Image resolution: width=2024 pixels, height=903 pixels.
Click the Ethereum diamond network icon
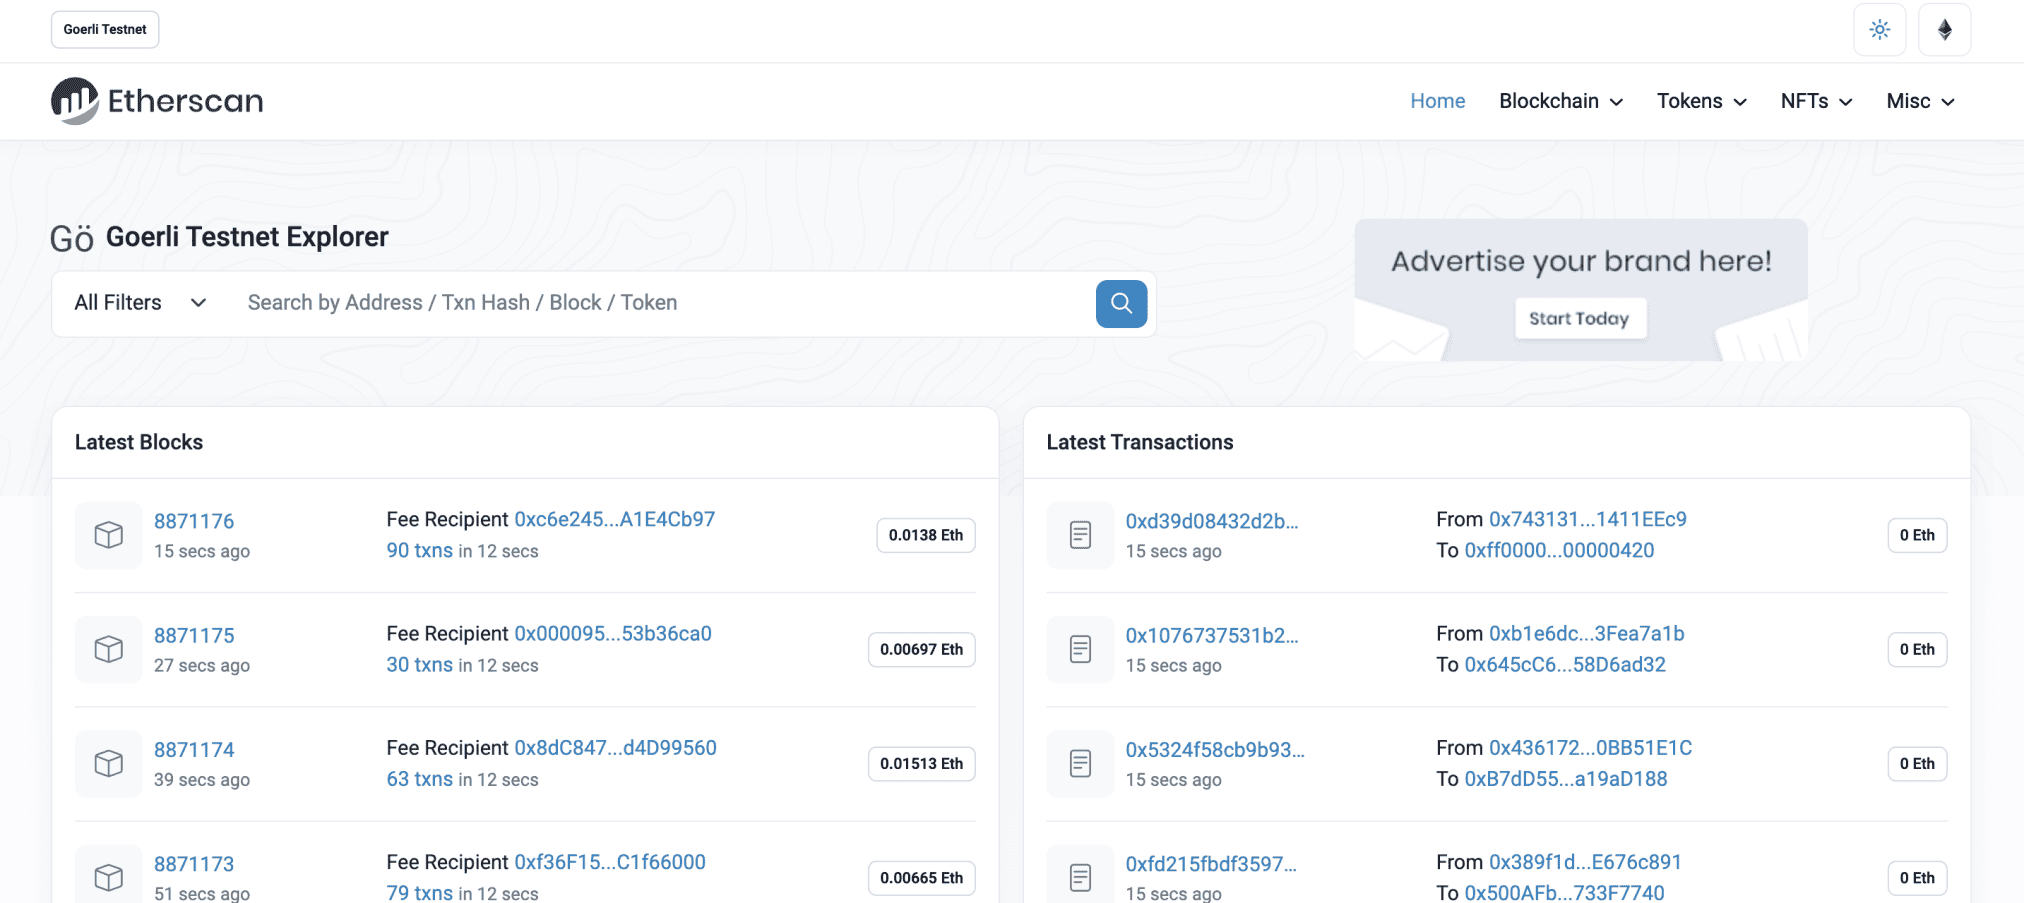tap(1944, 30)
